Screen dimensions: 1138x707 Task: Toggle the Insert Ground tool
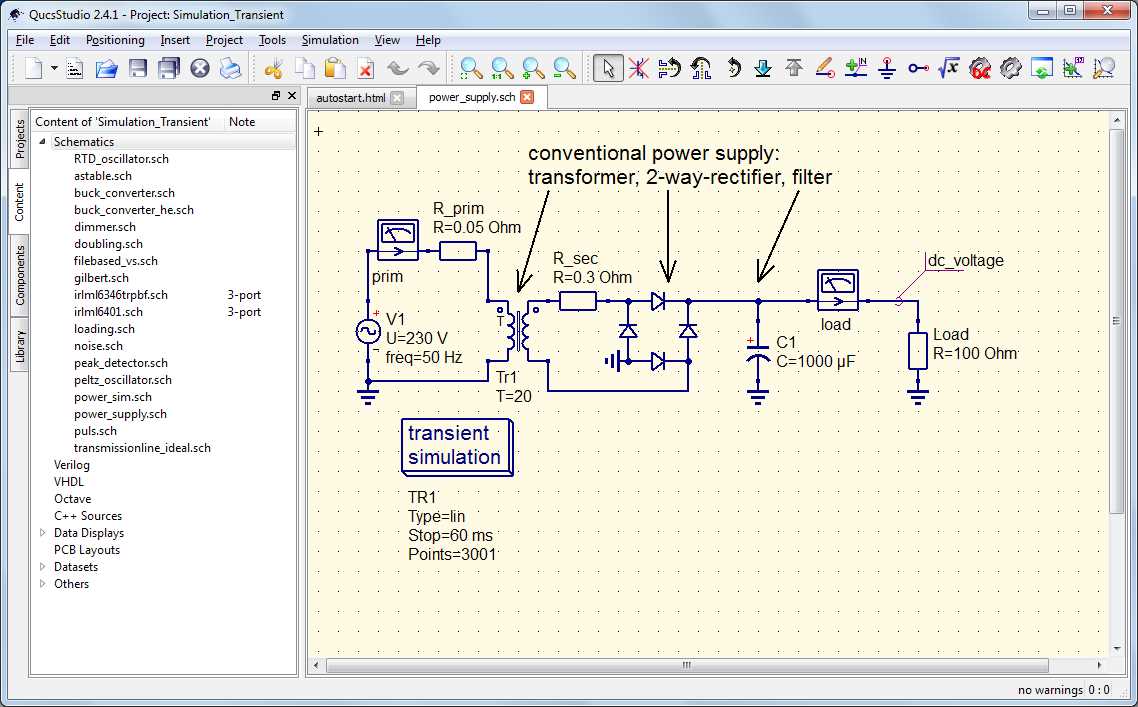[887, 69]
